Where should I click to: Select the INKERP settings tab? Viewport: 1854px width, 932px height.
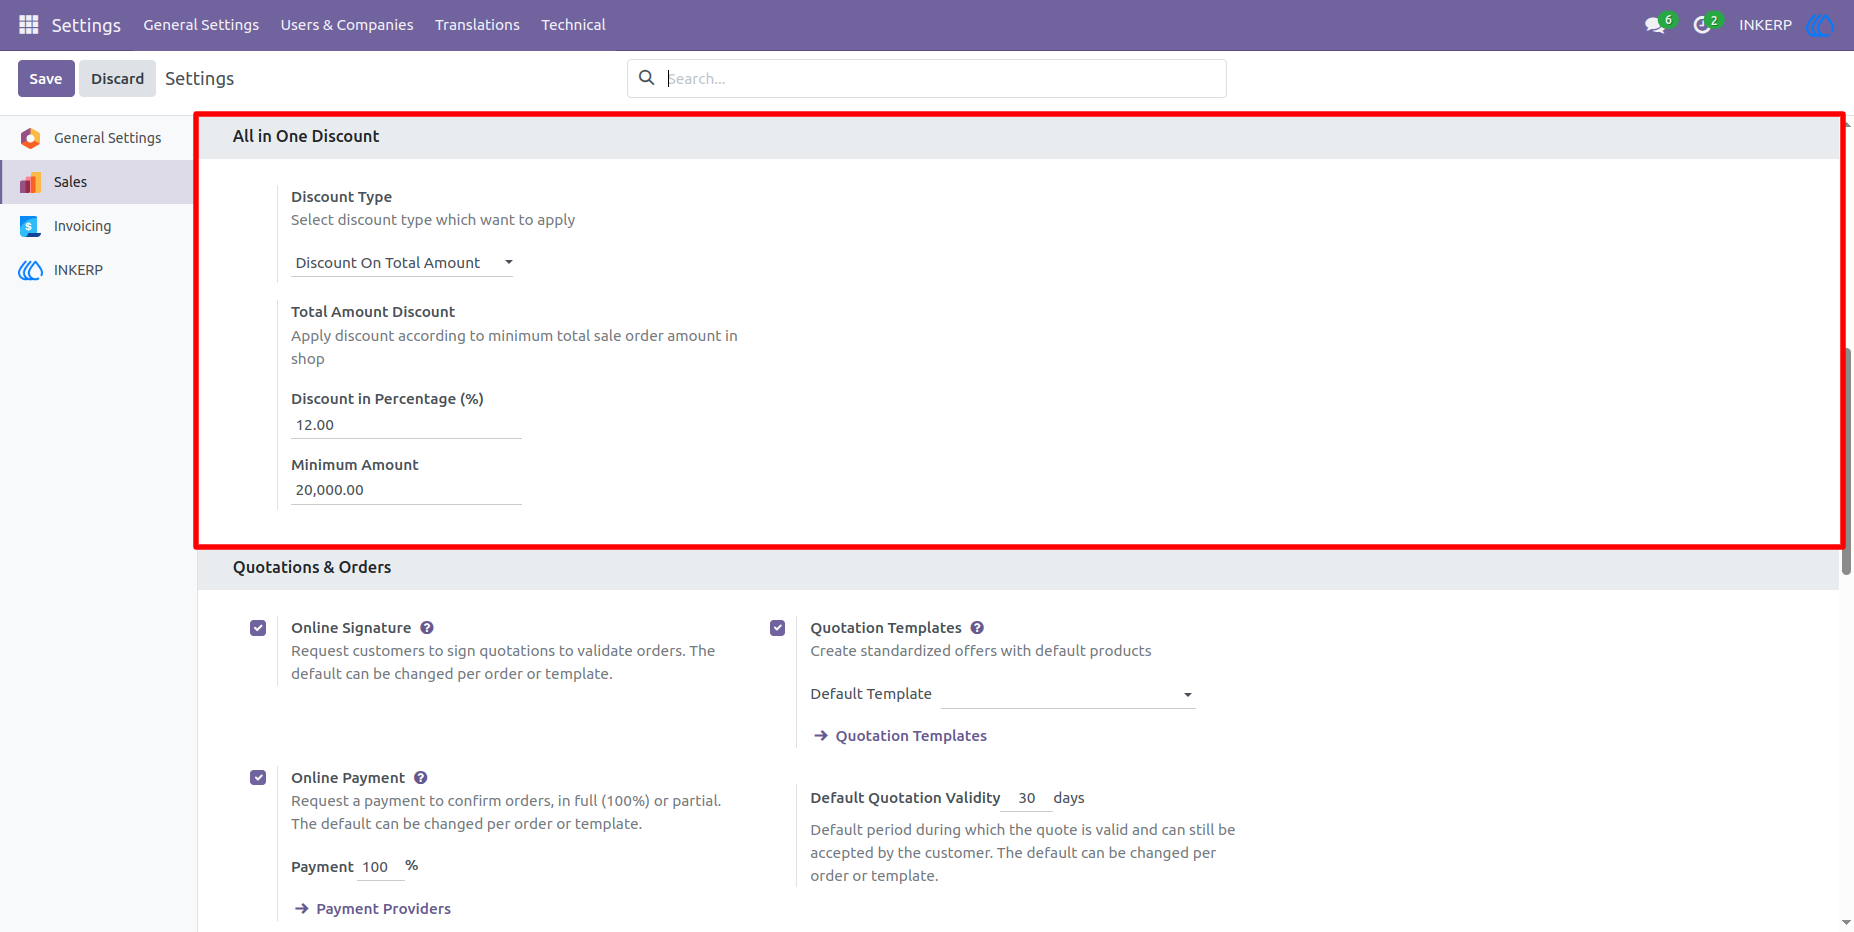[x=97, y=270]
